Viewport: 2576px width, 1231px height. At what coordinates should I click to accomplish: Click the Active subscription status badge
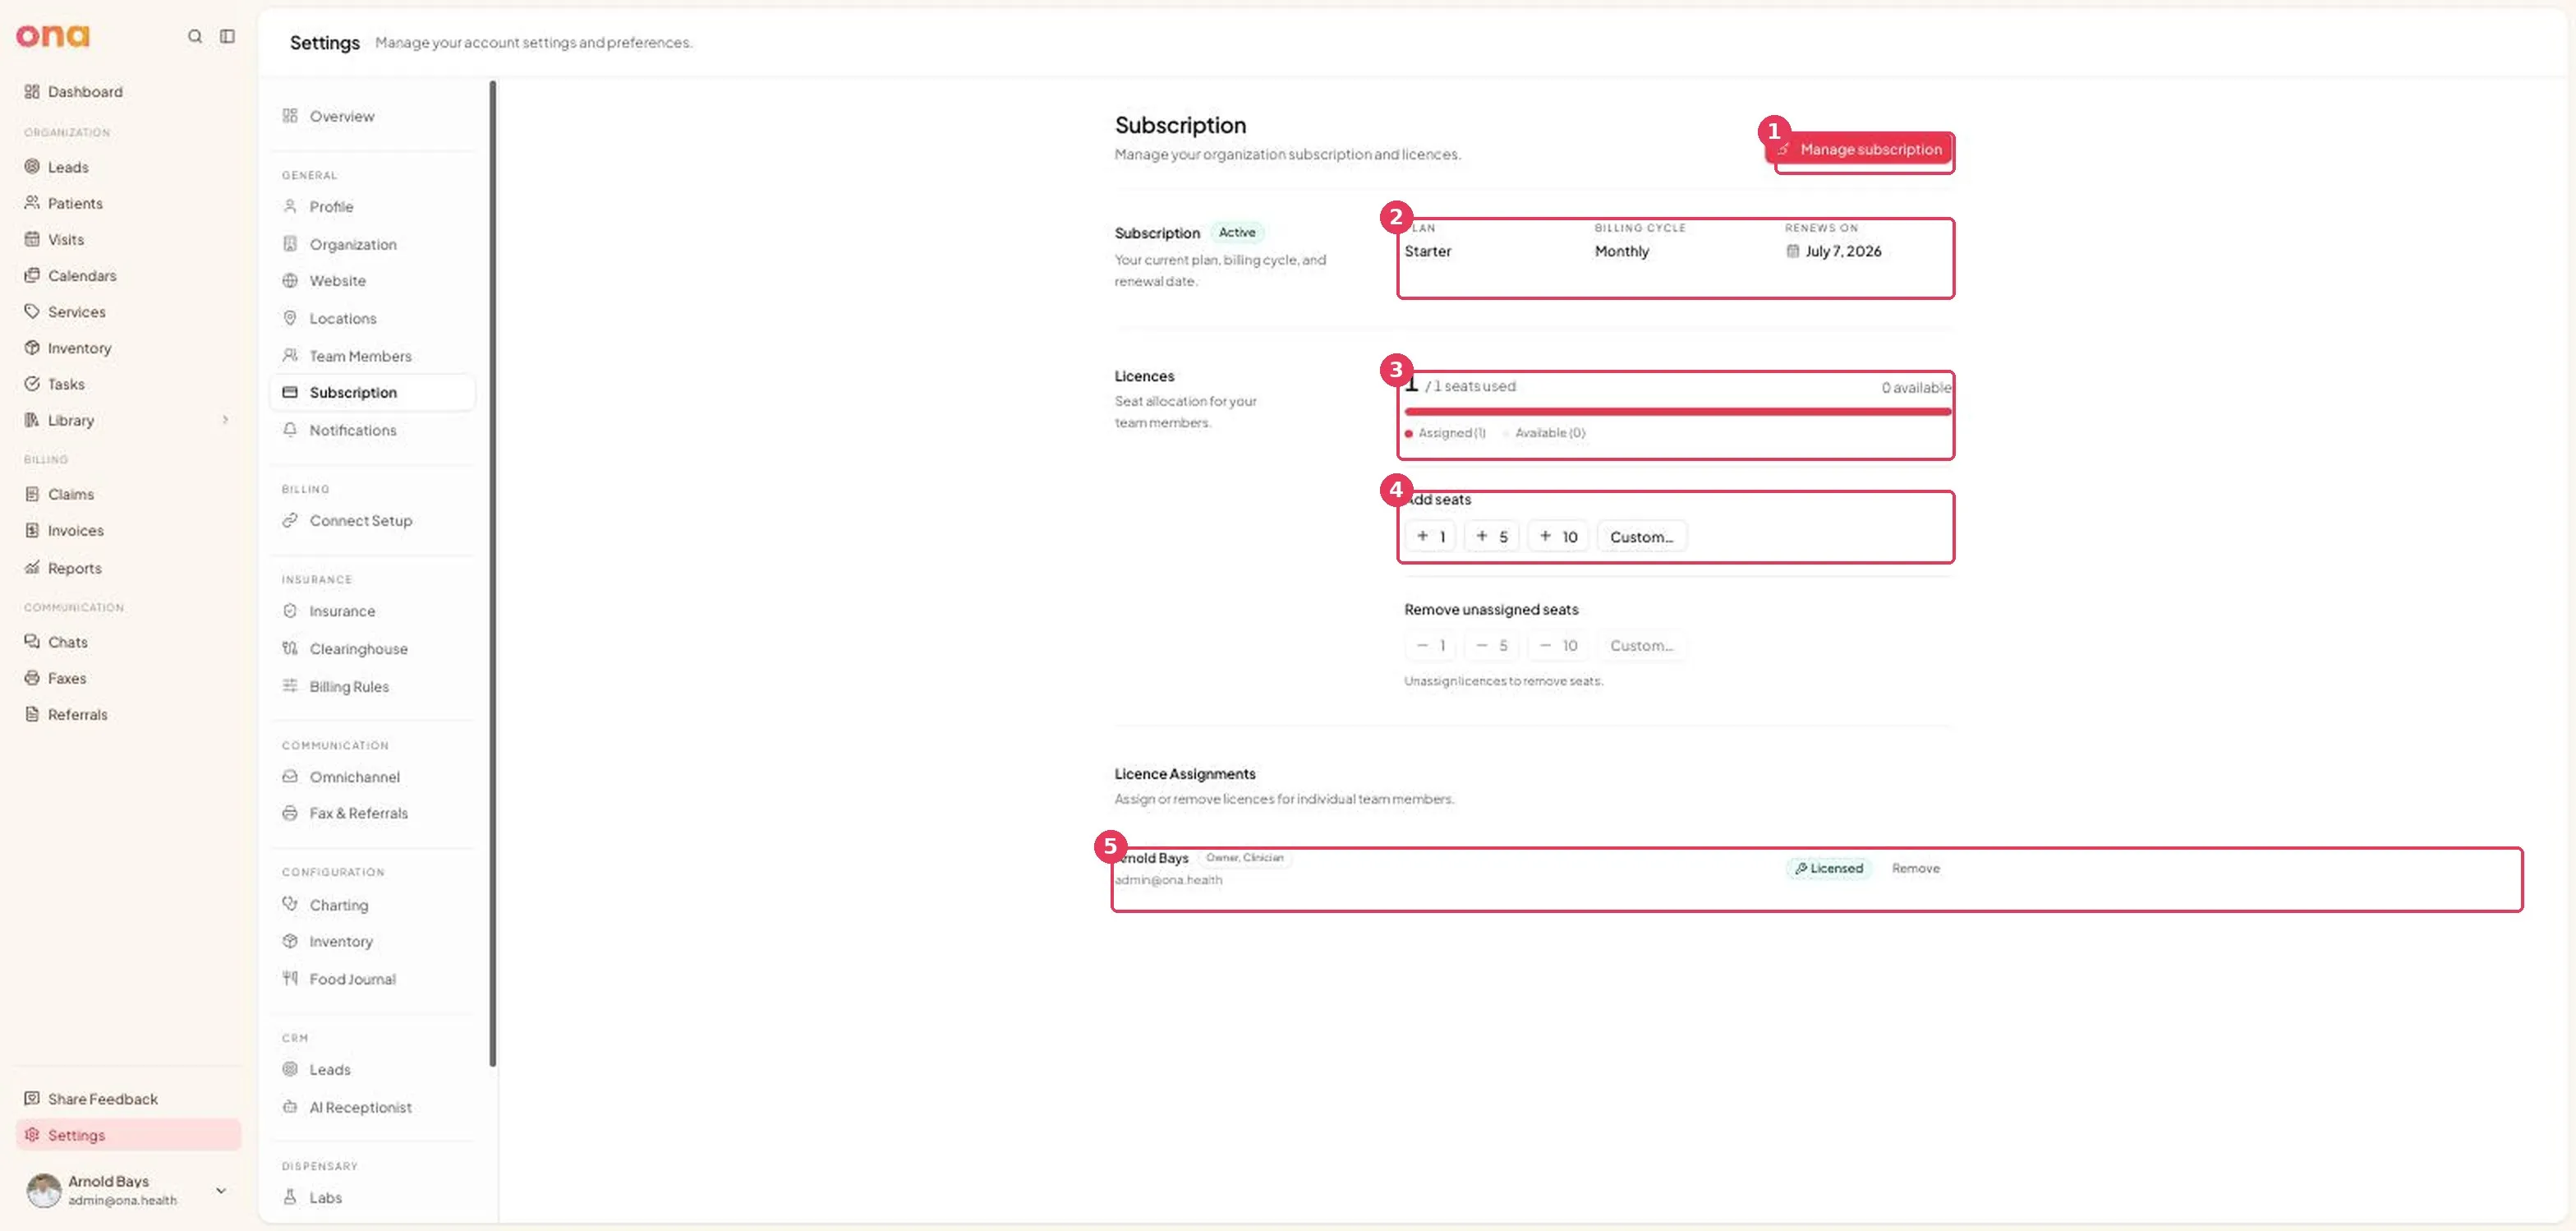pyautogui.click(x=1237, y=232)
